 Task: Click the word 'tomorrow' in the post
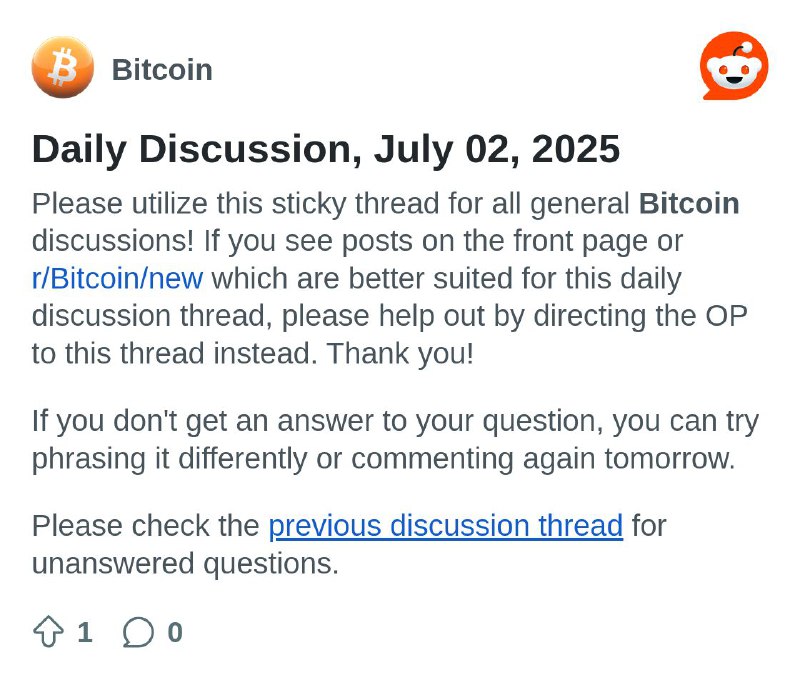pyautogui.click(x=667, y=459)
